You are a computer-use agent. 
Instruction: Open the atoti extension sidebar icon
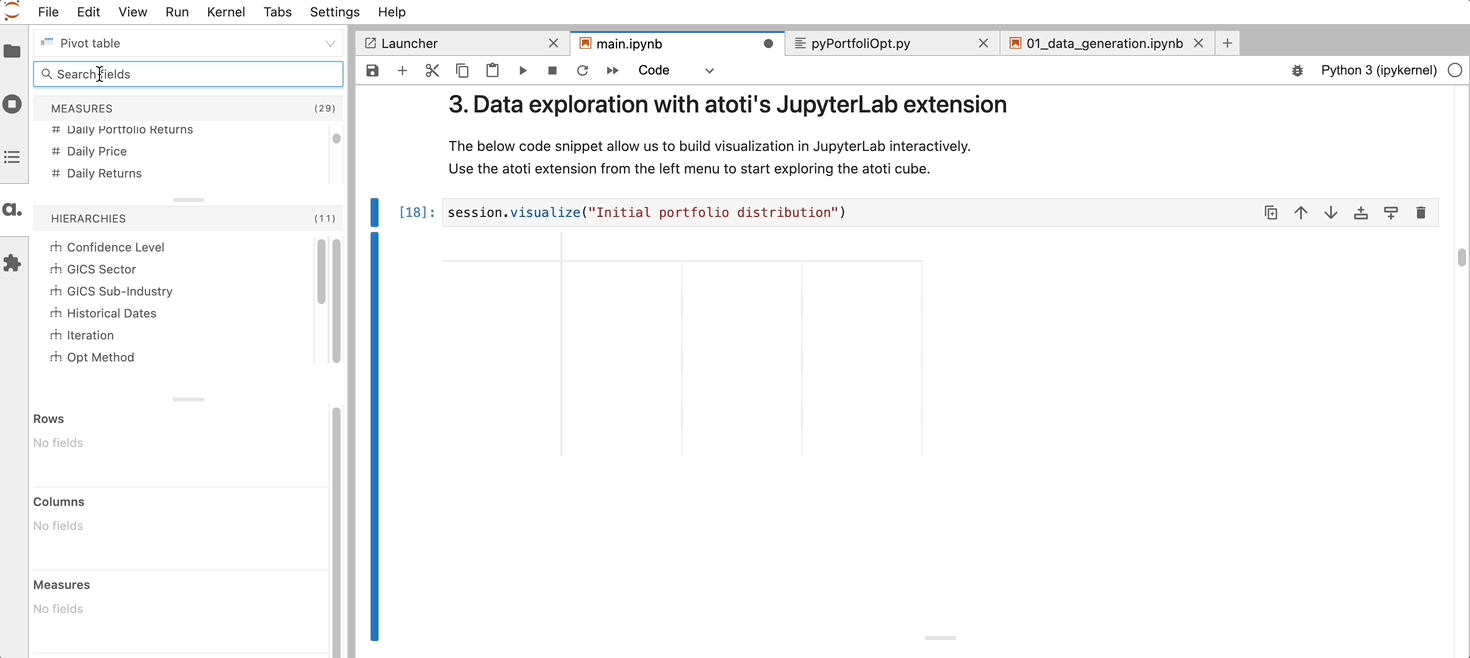click(x=12, y=210)
